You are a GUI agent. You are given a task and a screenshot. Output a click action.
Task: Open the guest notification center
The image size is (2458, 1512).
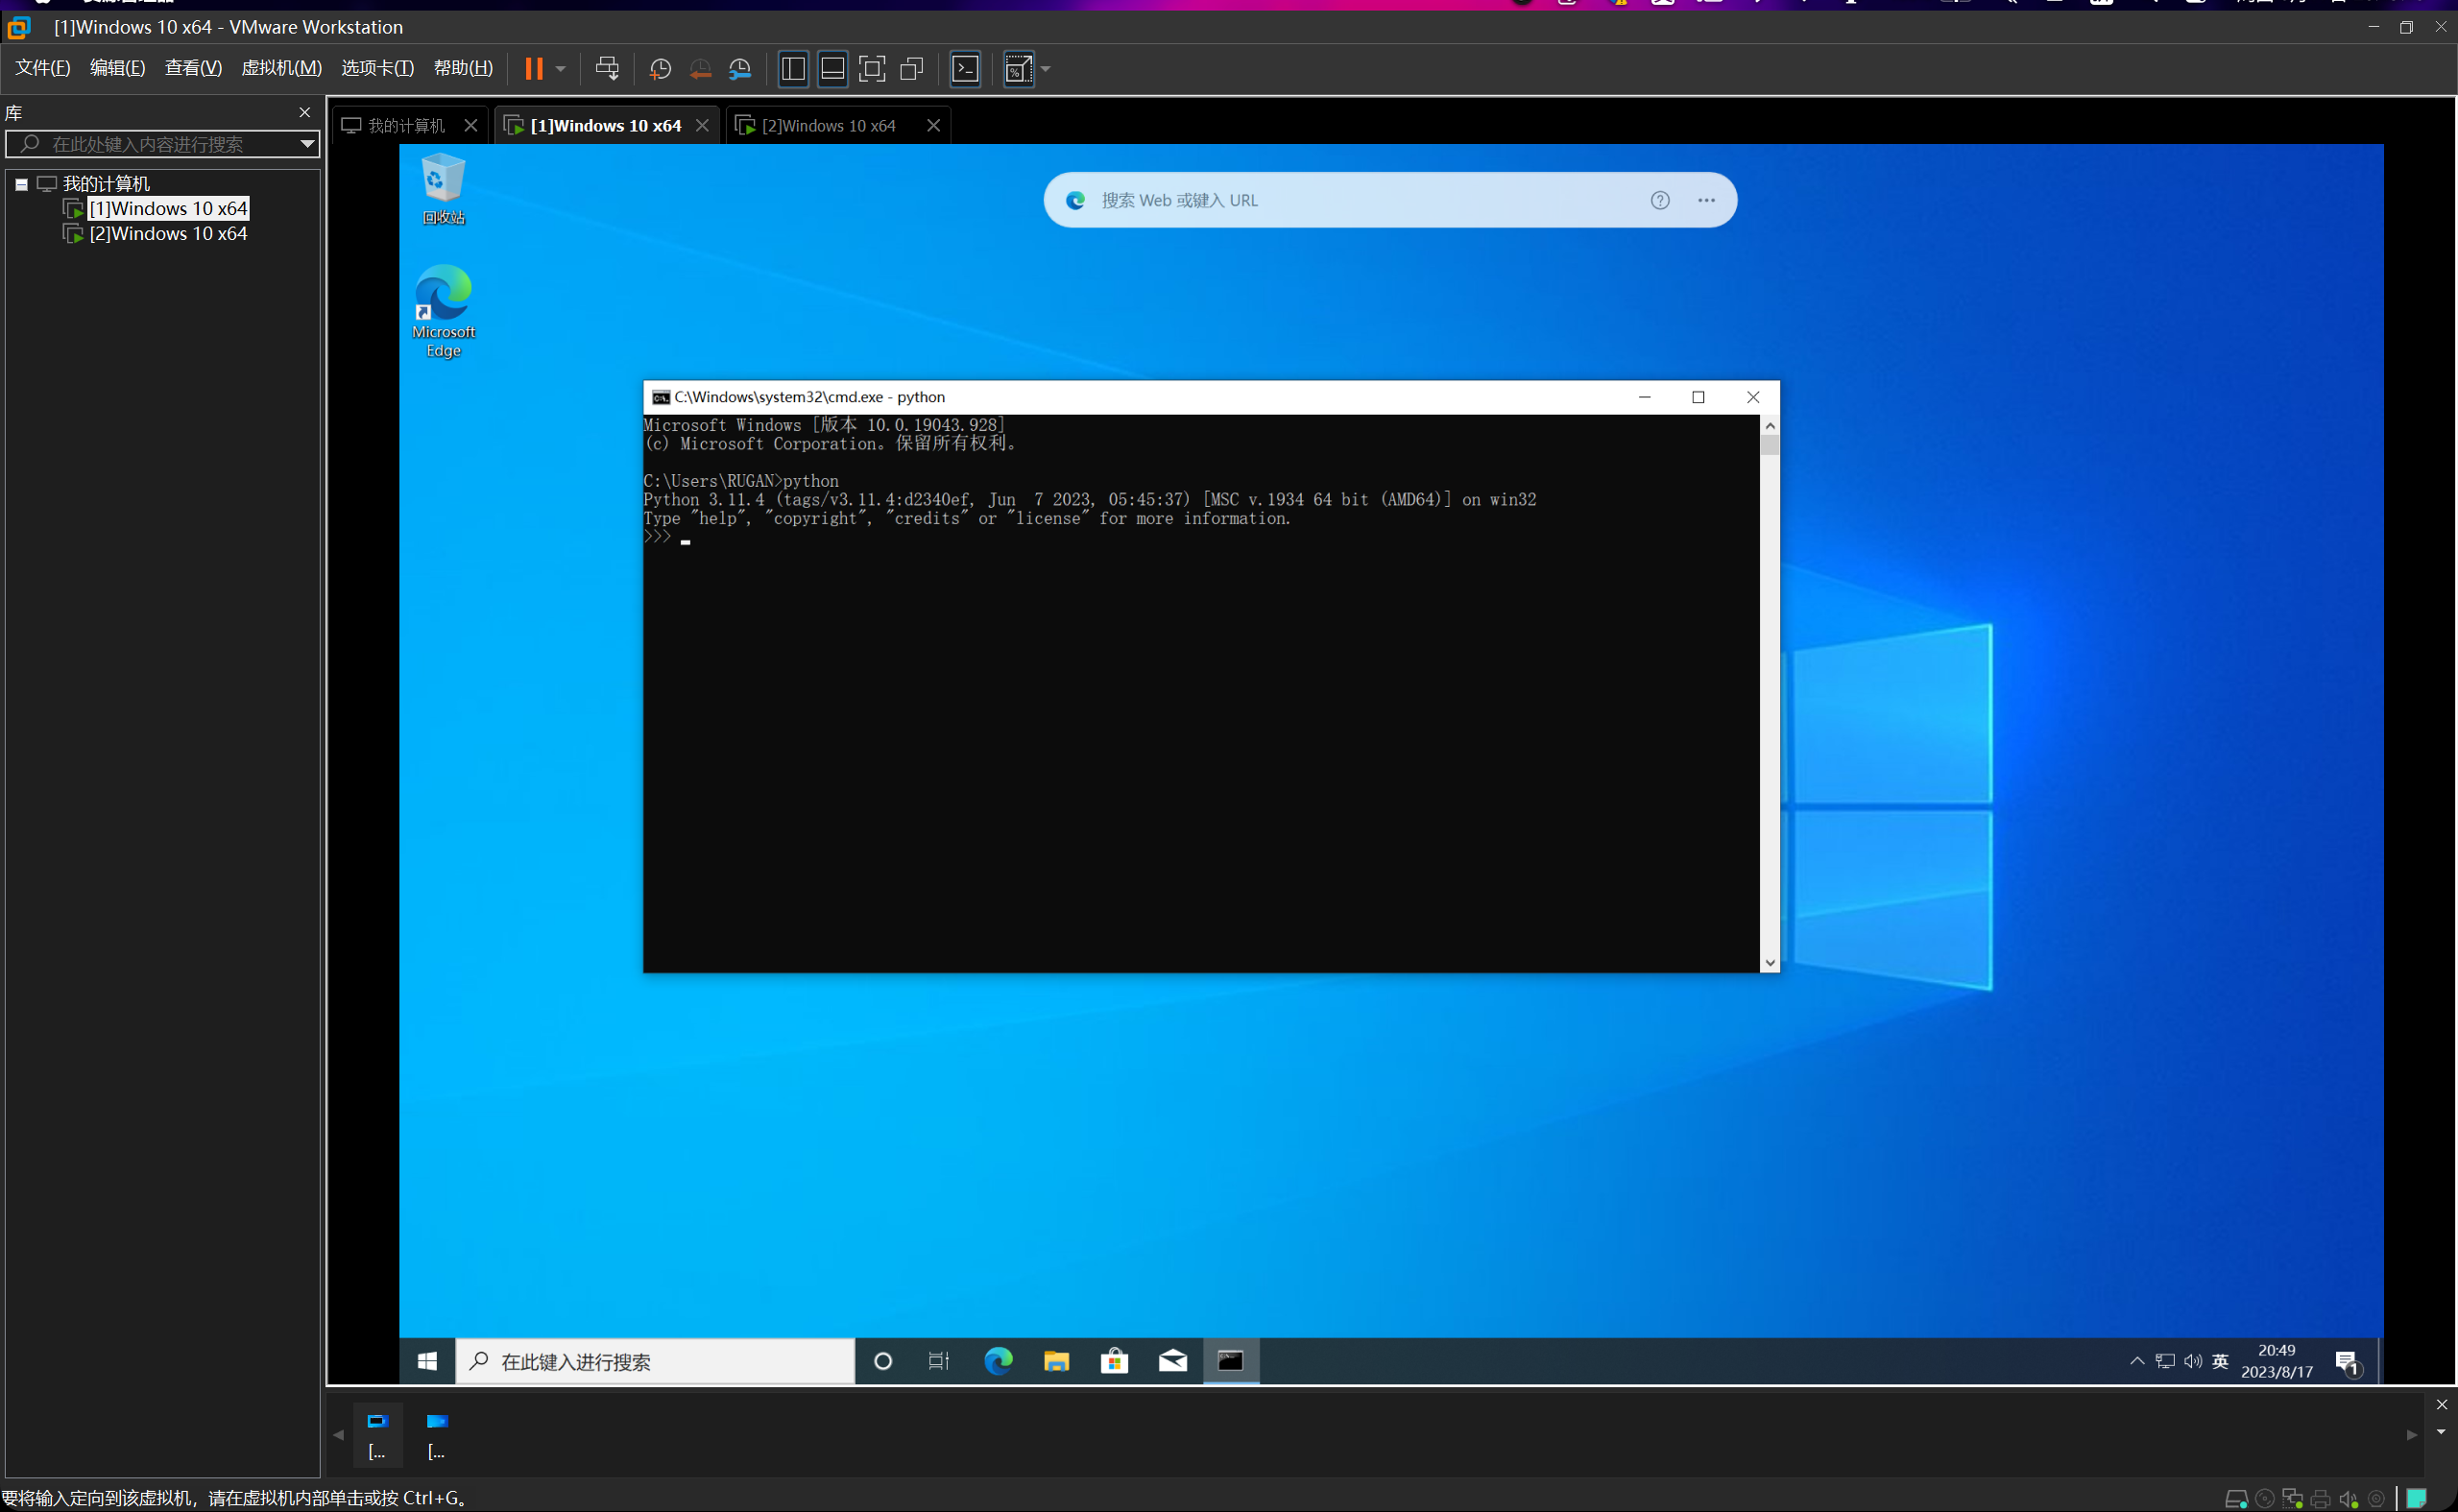coord(2348,1362)
